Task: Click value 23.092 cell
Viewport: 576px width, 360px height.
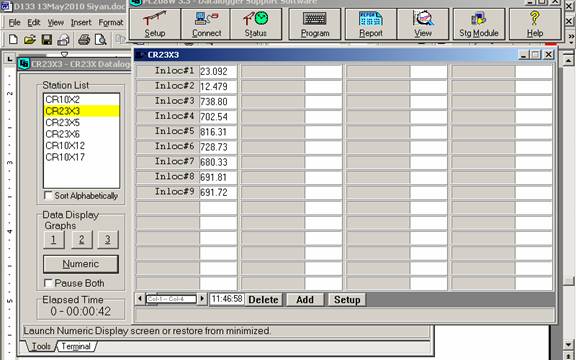Action: (x=218, y=71)
